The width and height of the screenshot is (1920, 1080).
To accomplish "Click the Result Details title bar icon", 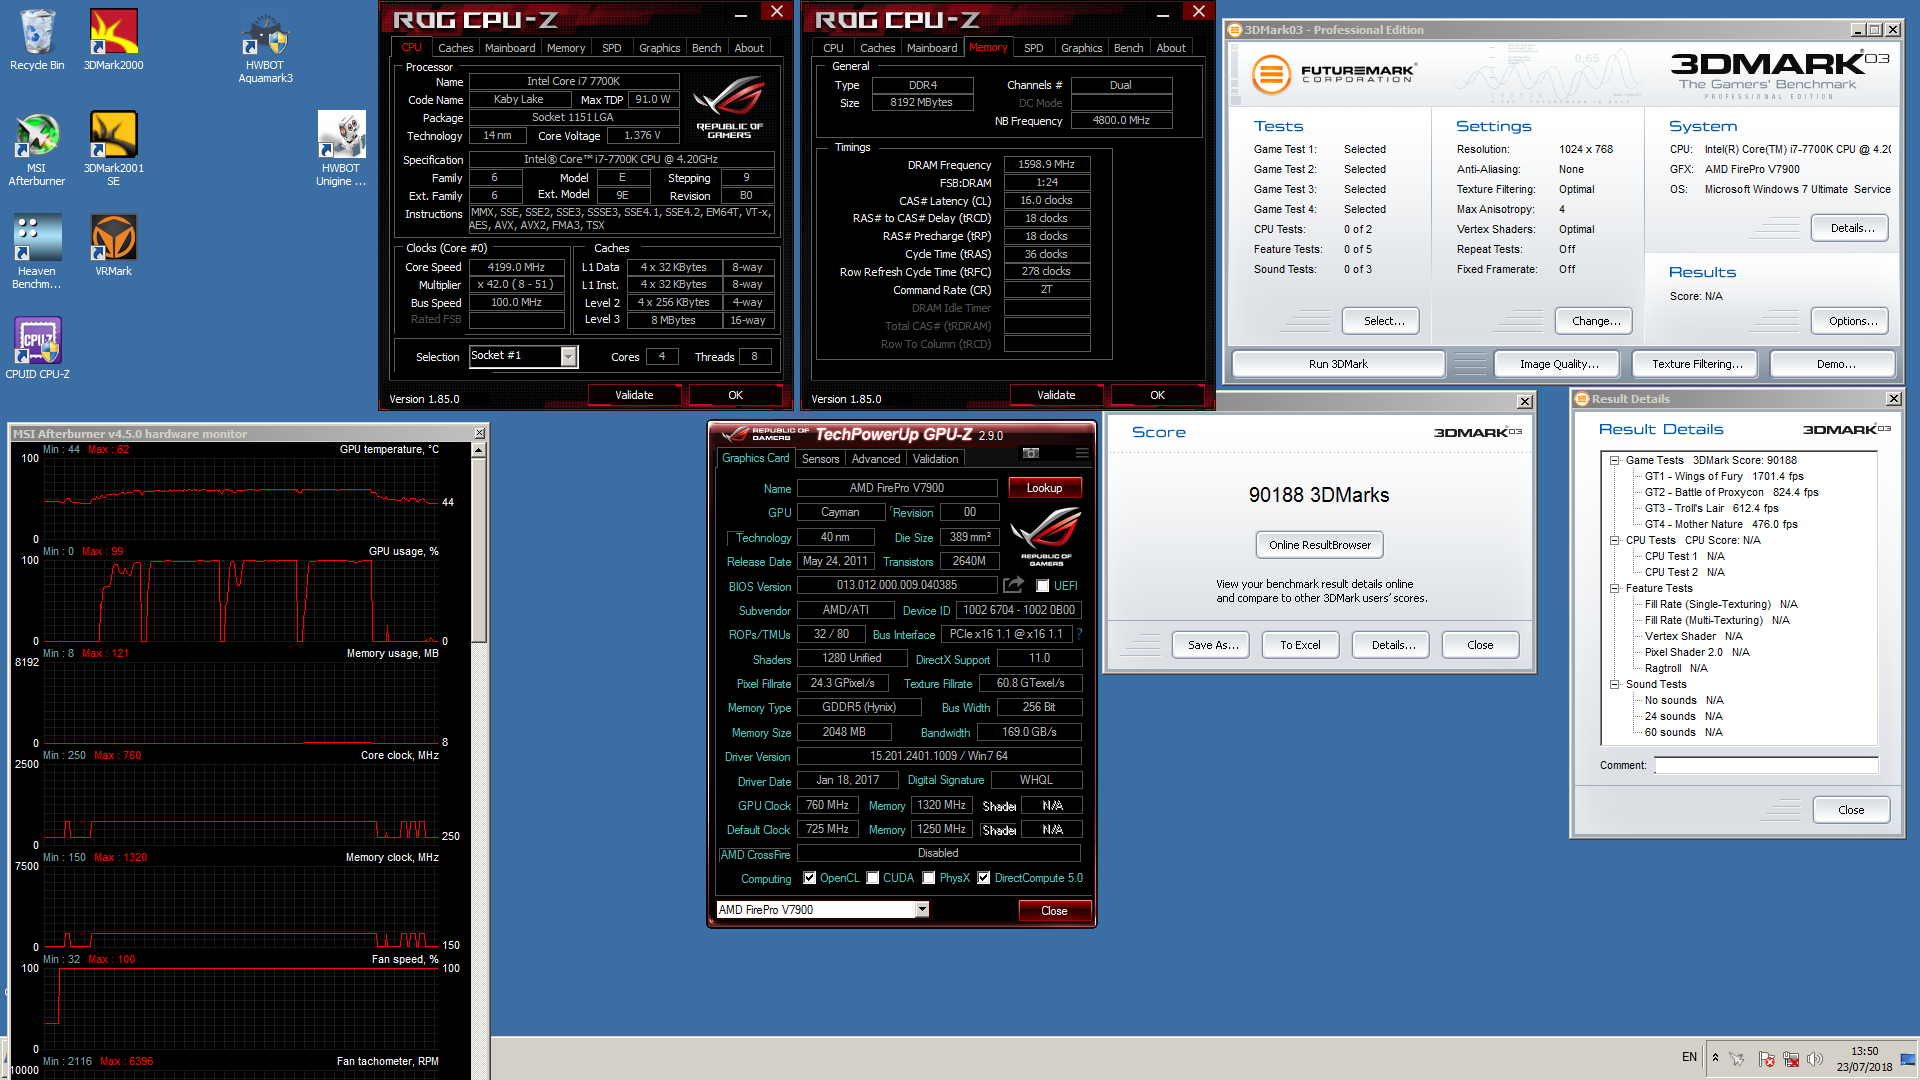I will coord(1582,399).
